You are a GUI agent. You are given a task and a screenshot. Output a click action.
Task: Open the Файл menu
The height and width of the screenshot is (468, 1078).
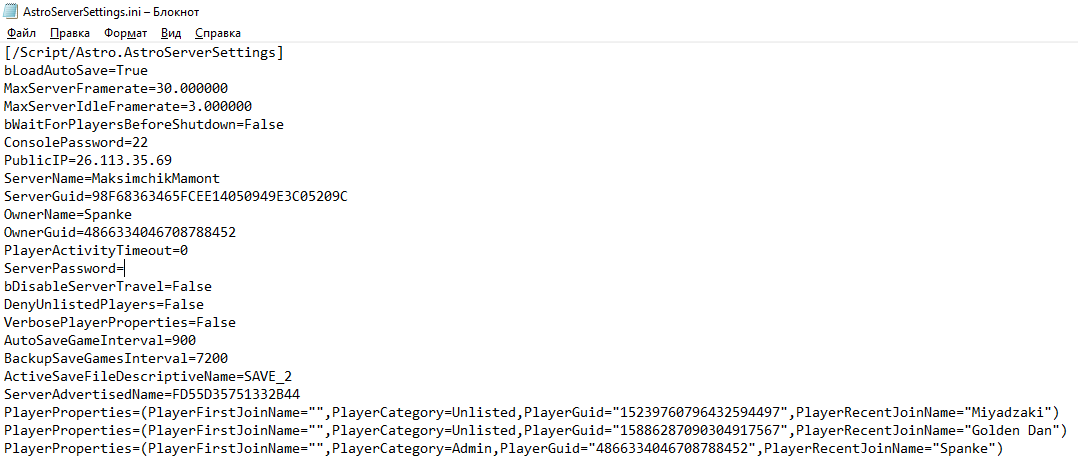21,33
